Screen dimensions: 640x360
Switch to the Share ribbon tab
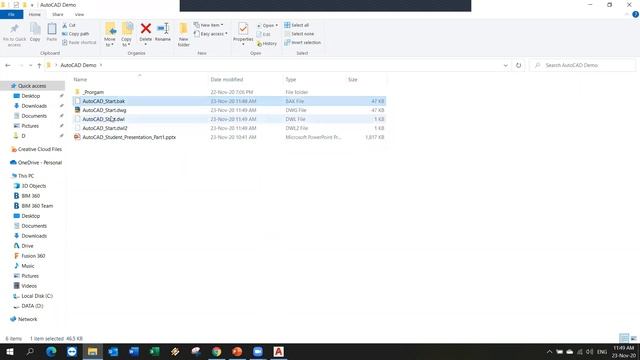58,15
